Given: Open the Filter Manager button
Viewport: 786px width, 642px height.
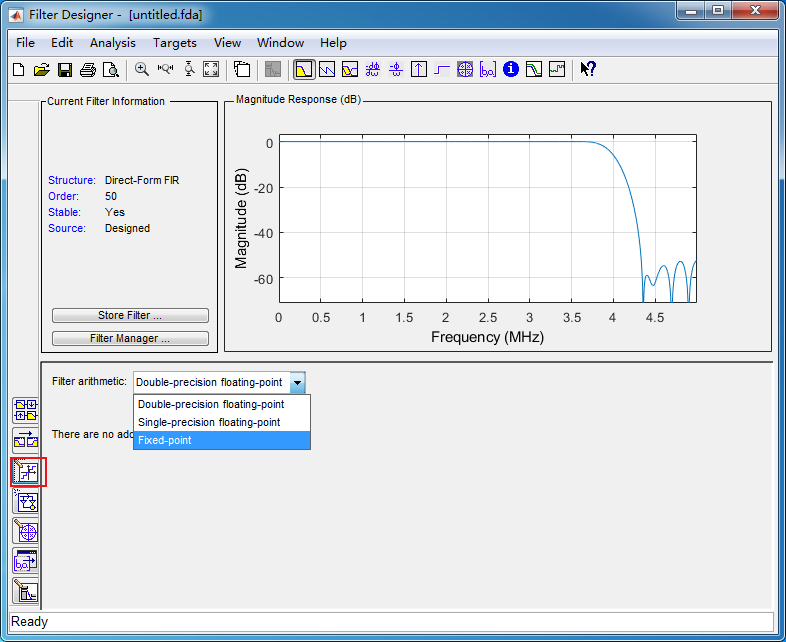Looking at the screenshot, I should tap(130, 338).
